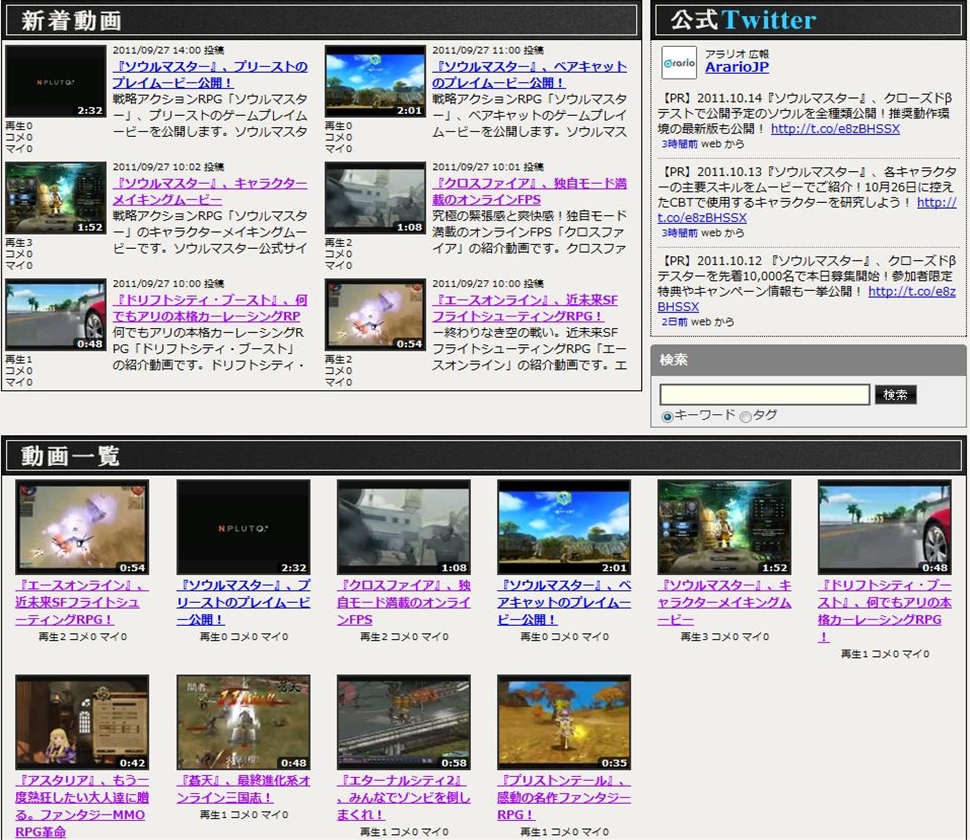
Task: Click the Arario logo icon in Twitter panel
Action: pos(679,62)
